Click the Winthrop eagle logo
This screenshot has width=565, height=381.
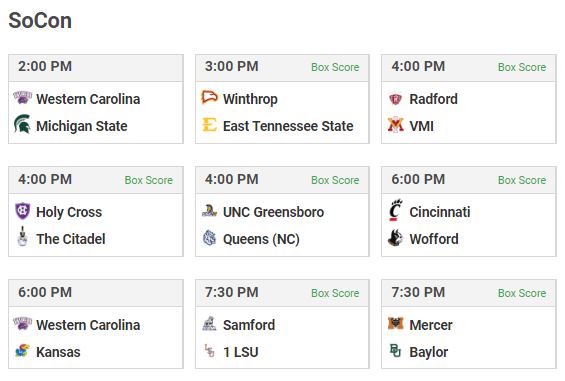pyautogui.click(x=209, y=98)
